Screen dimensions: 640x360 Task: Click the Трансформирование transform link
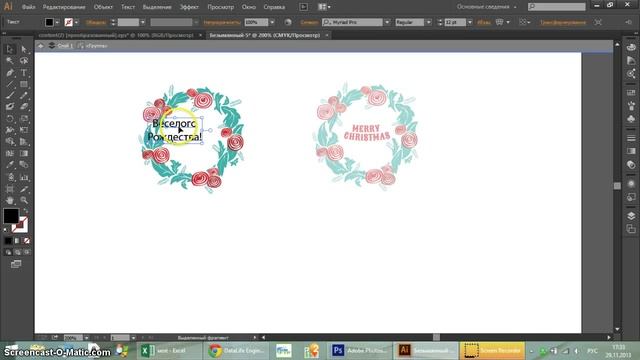click(x=563, y=22)
